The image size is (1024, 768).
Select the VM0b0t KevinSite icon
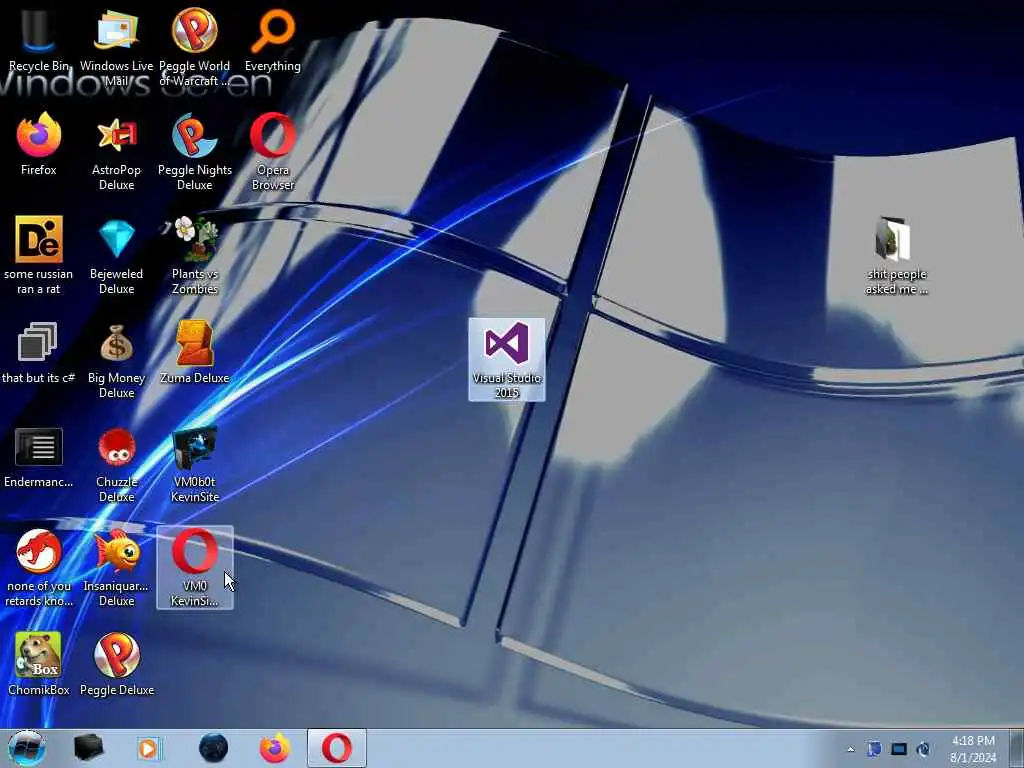195,464
